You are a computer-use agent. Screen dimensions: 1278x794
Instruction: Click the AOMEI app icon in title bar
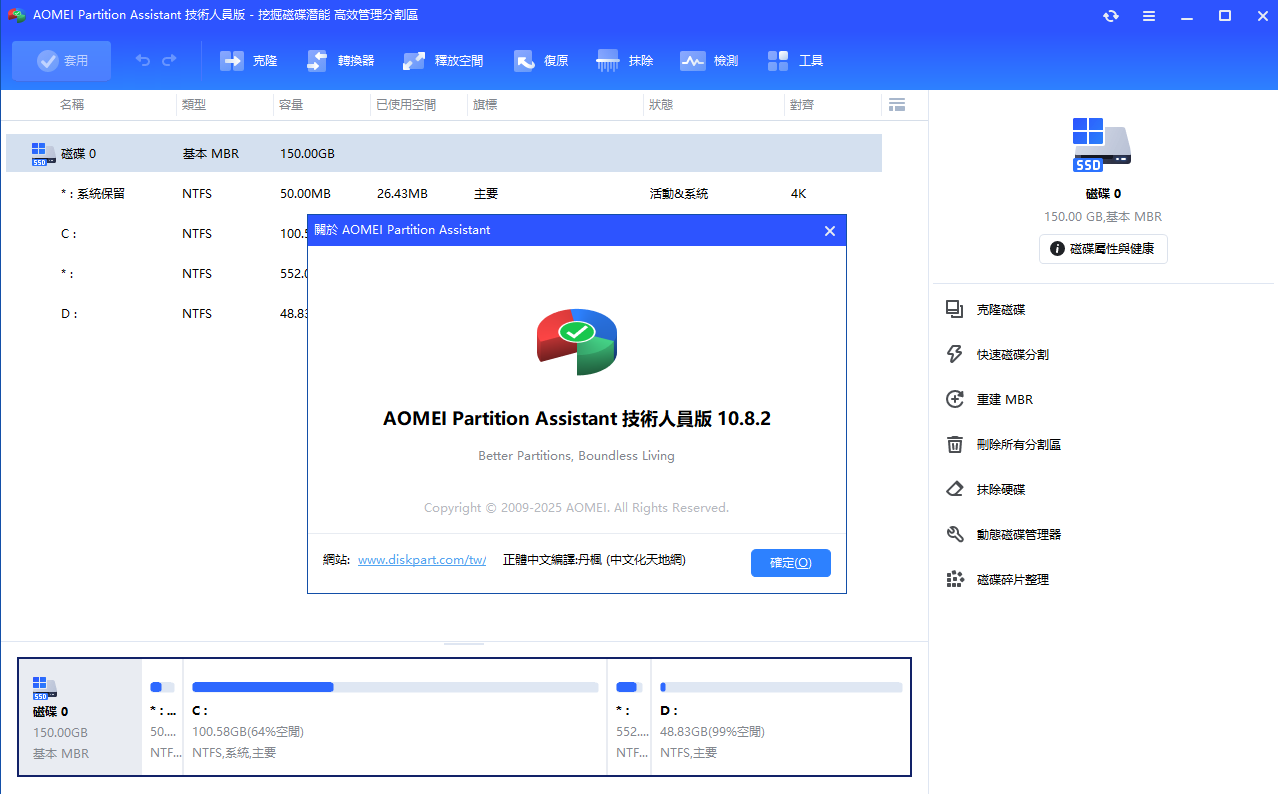(16, 16)
